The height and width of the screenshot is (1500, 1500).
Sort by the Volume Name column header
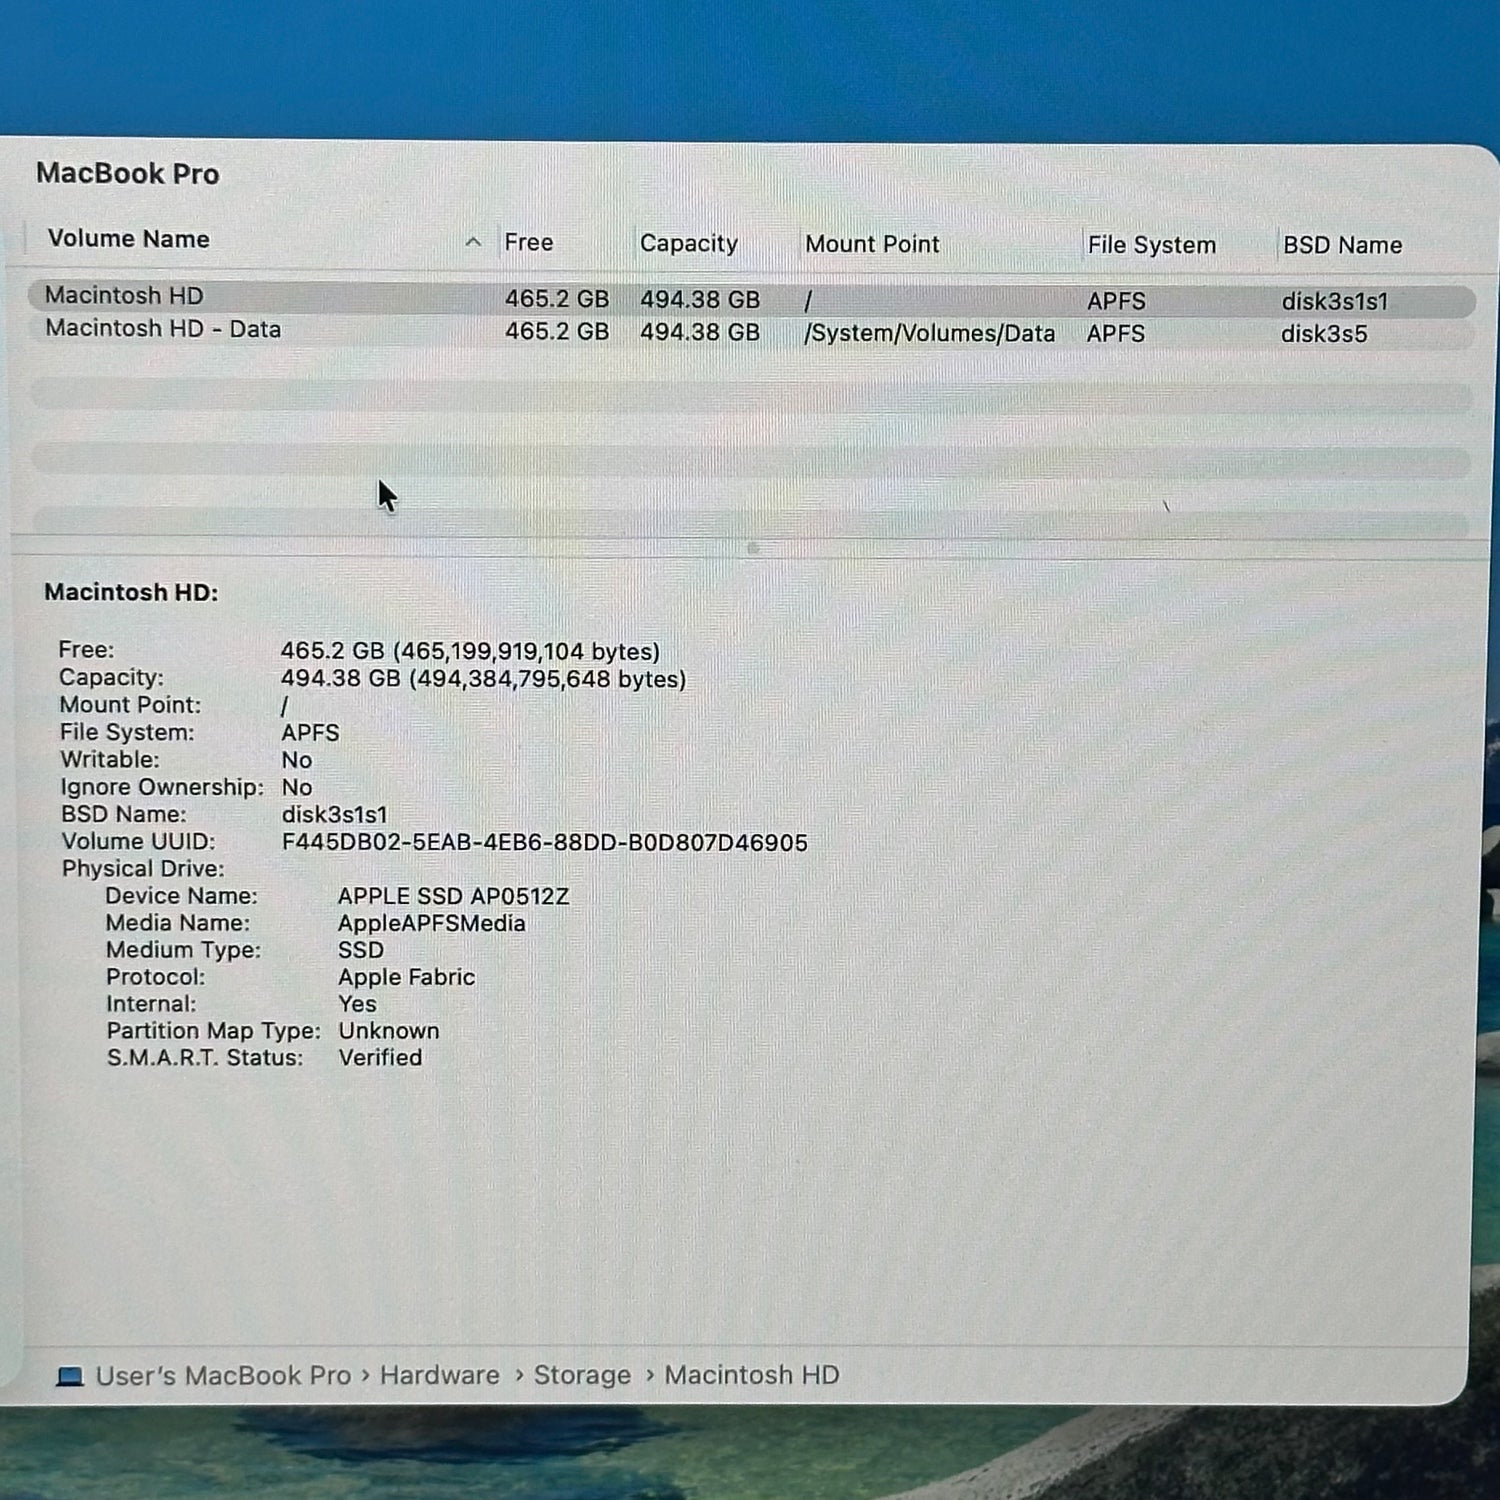[x=128, y=239]
